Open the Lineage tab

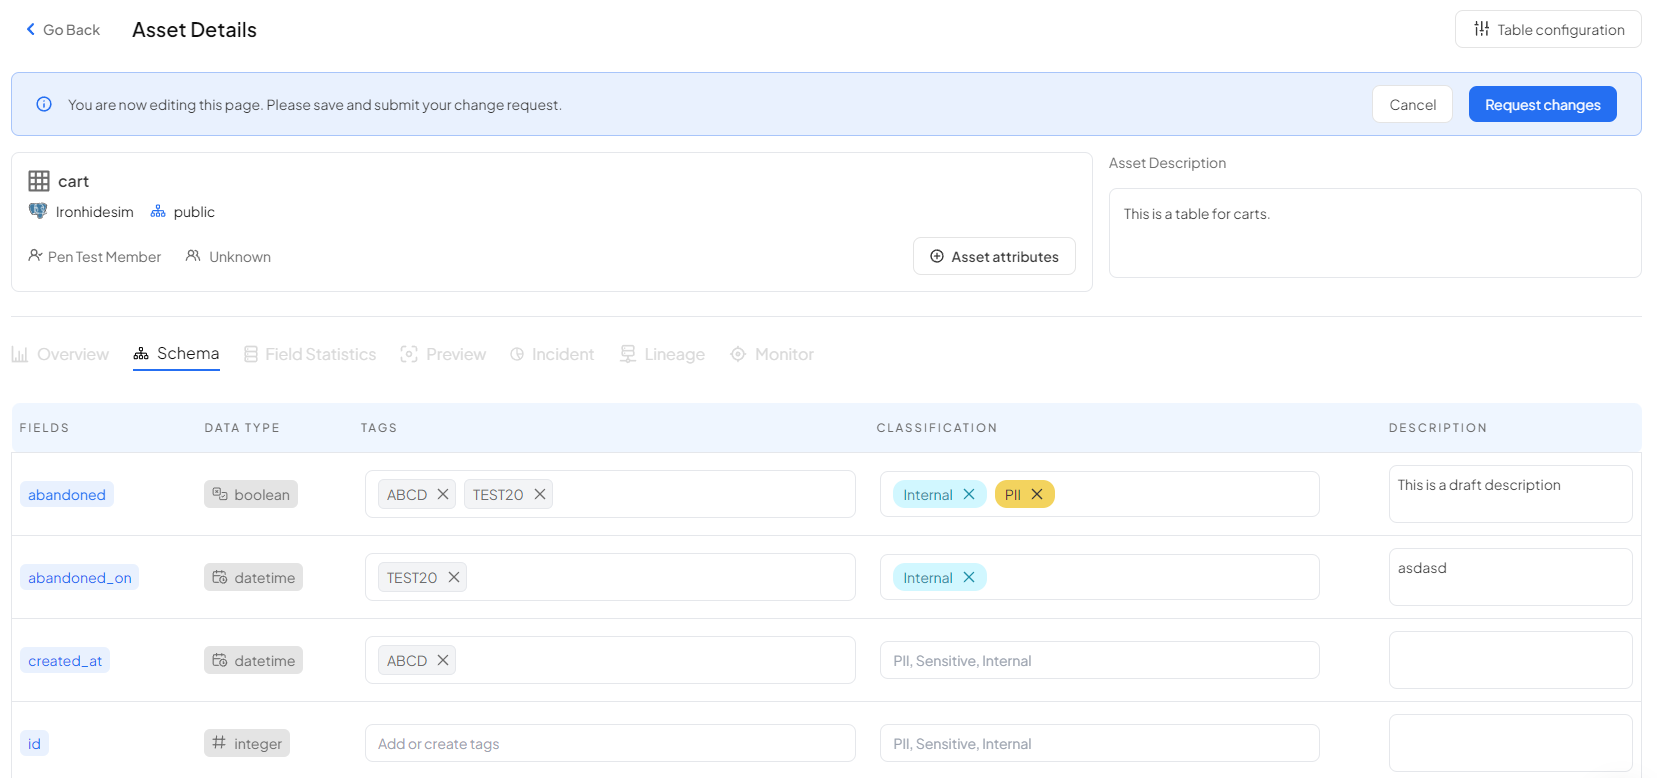tap(662, 354)
